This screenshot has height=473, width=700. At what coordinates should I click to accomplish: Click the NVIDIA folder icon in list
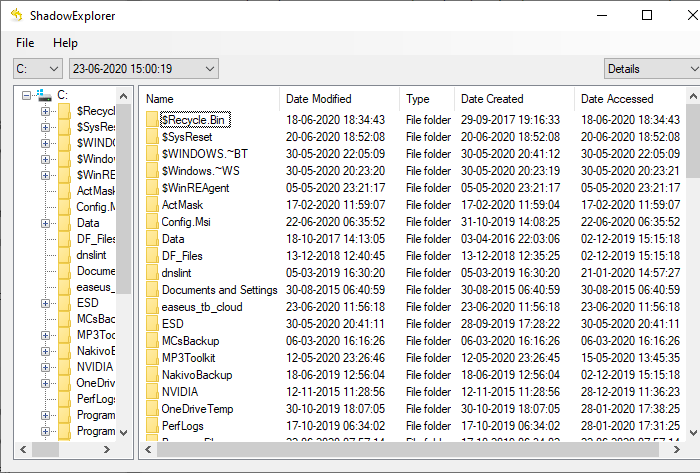[152, 391]
